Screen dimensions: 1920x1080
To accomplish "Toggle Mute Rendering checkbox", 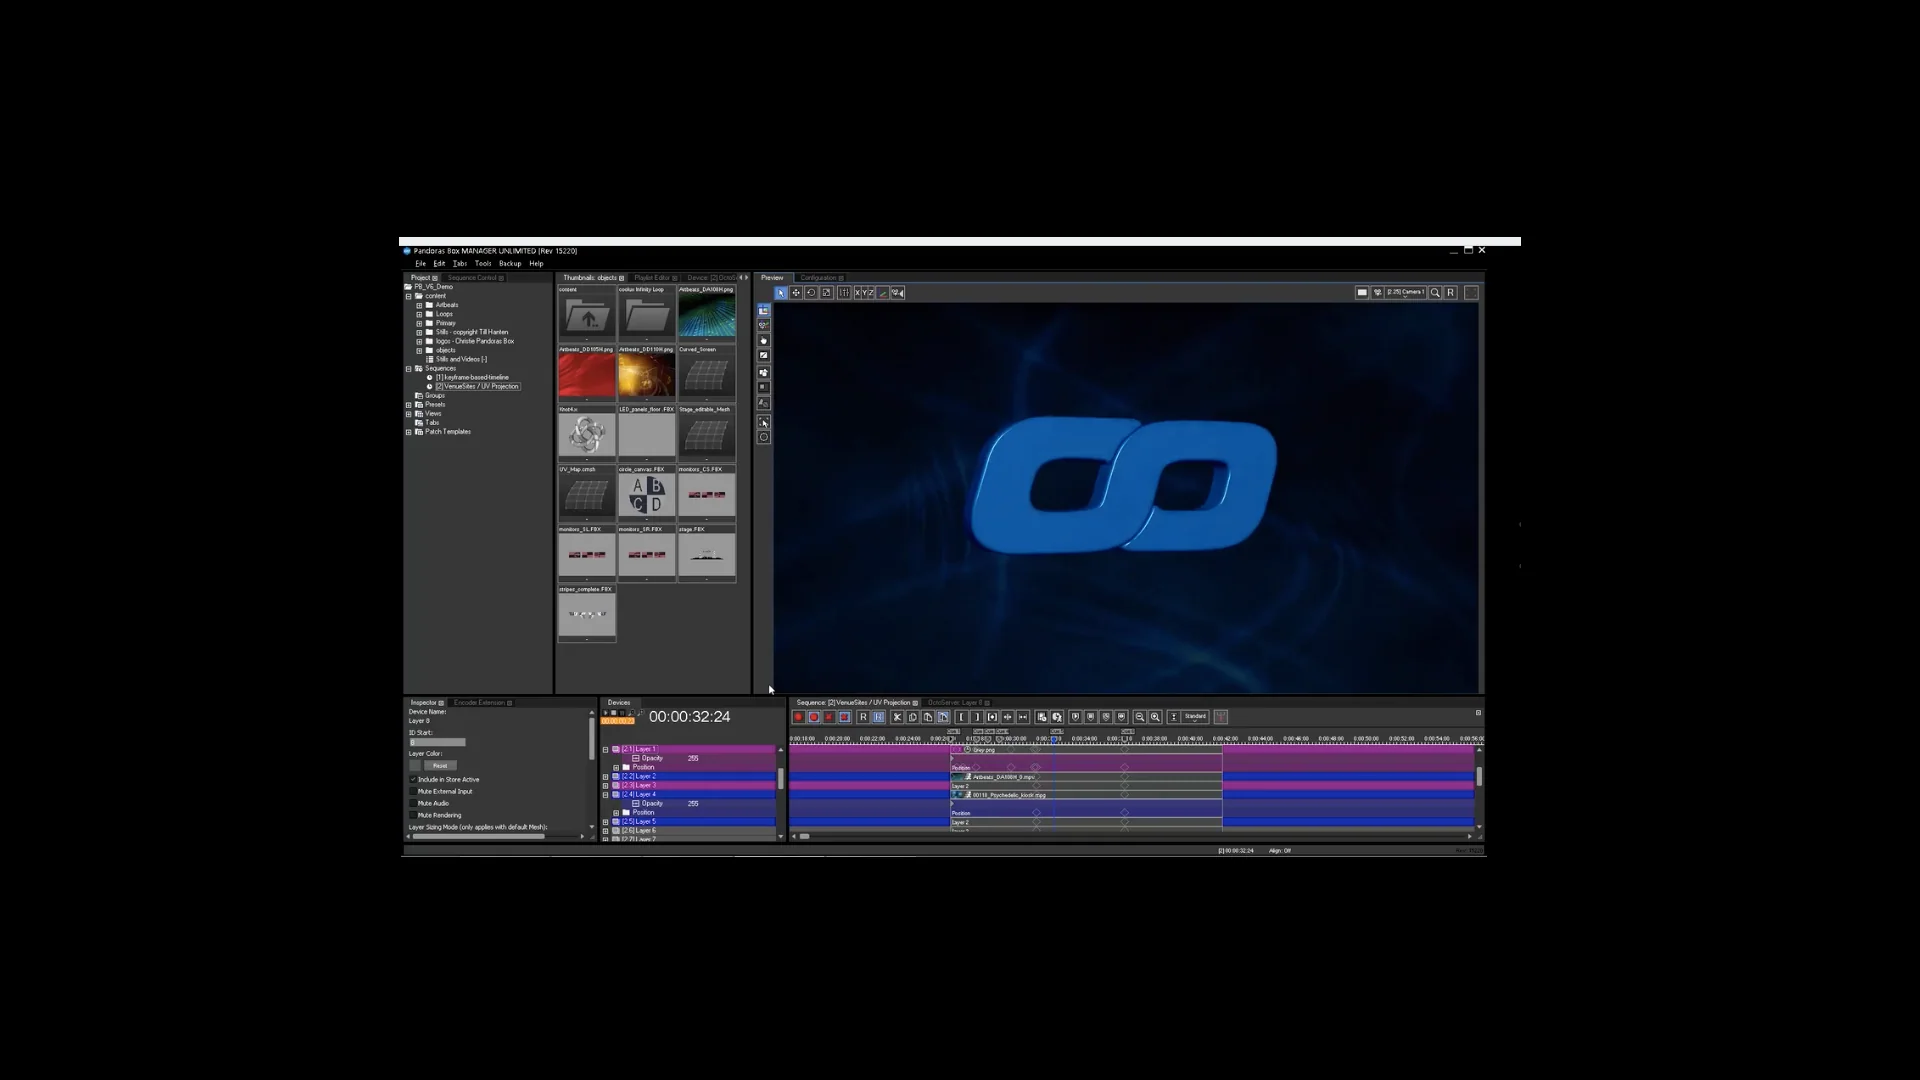I will [413, 816].
